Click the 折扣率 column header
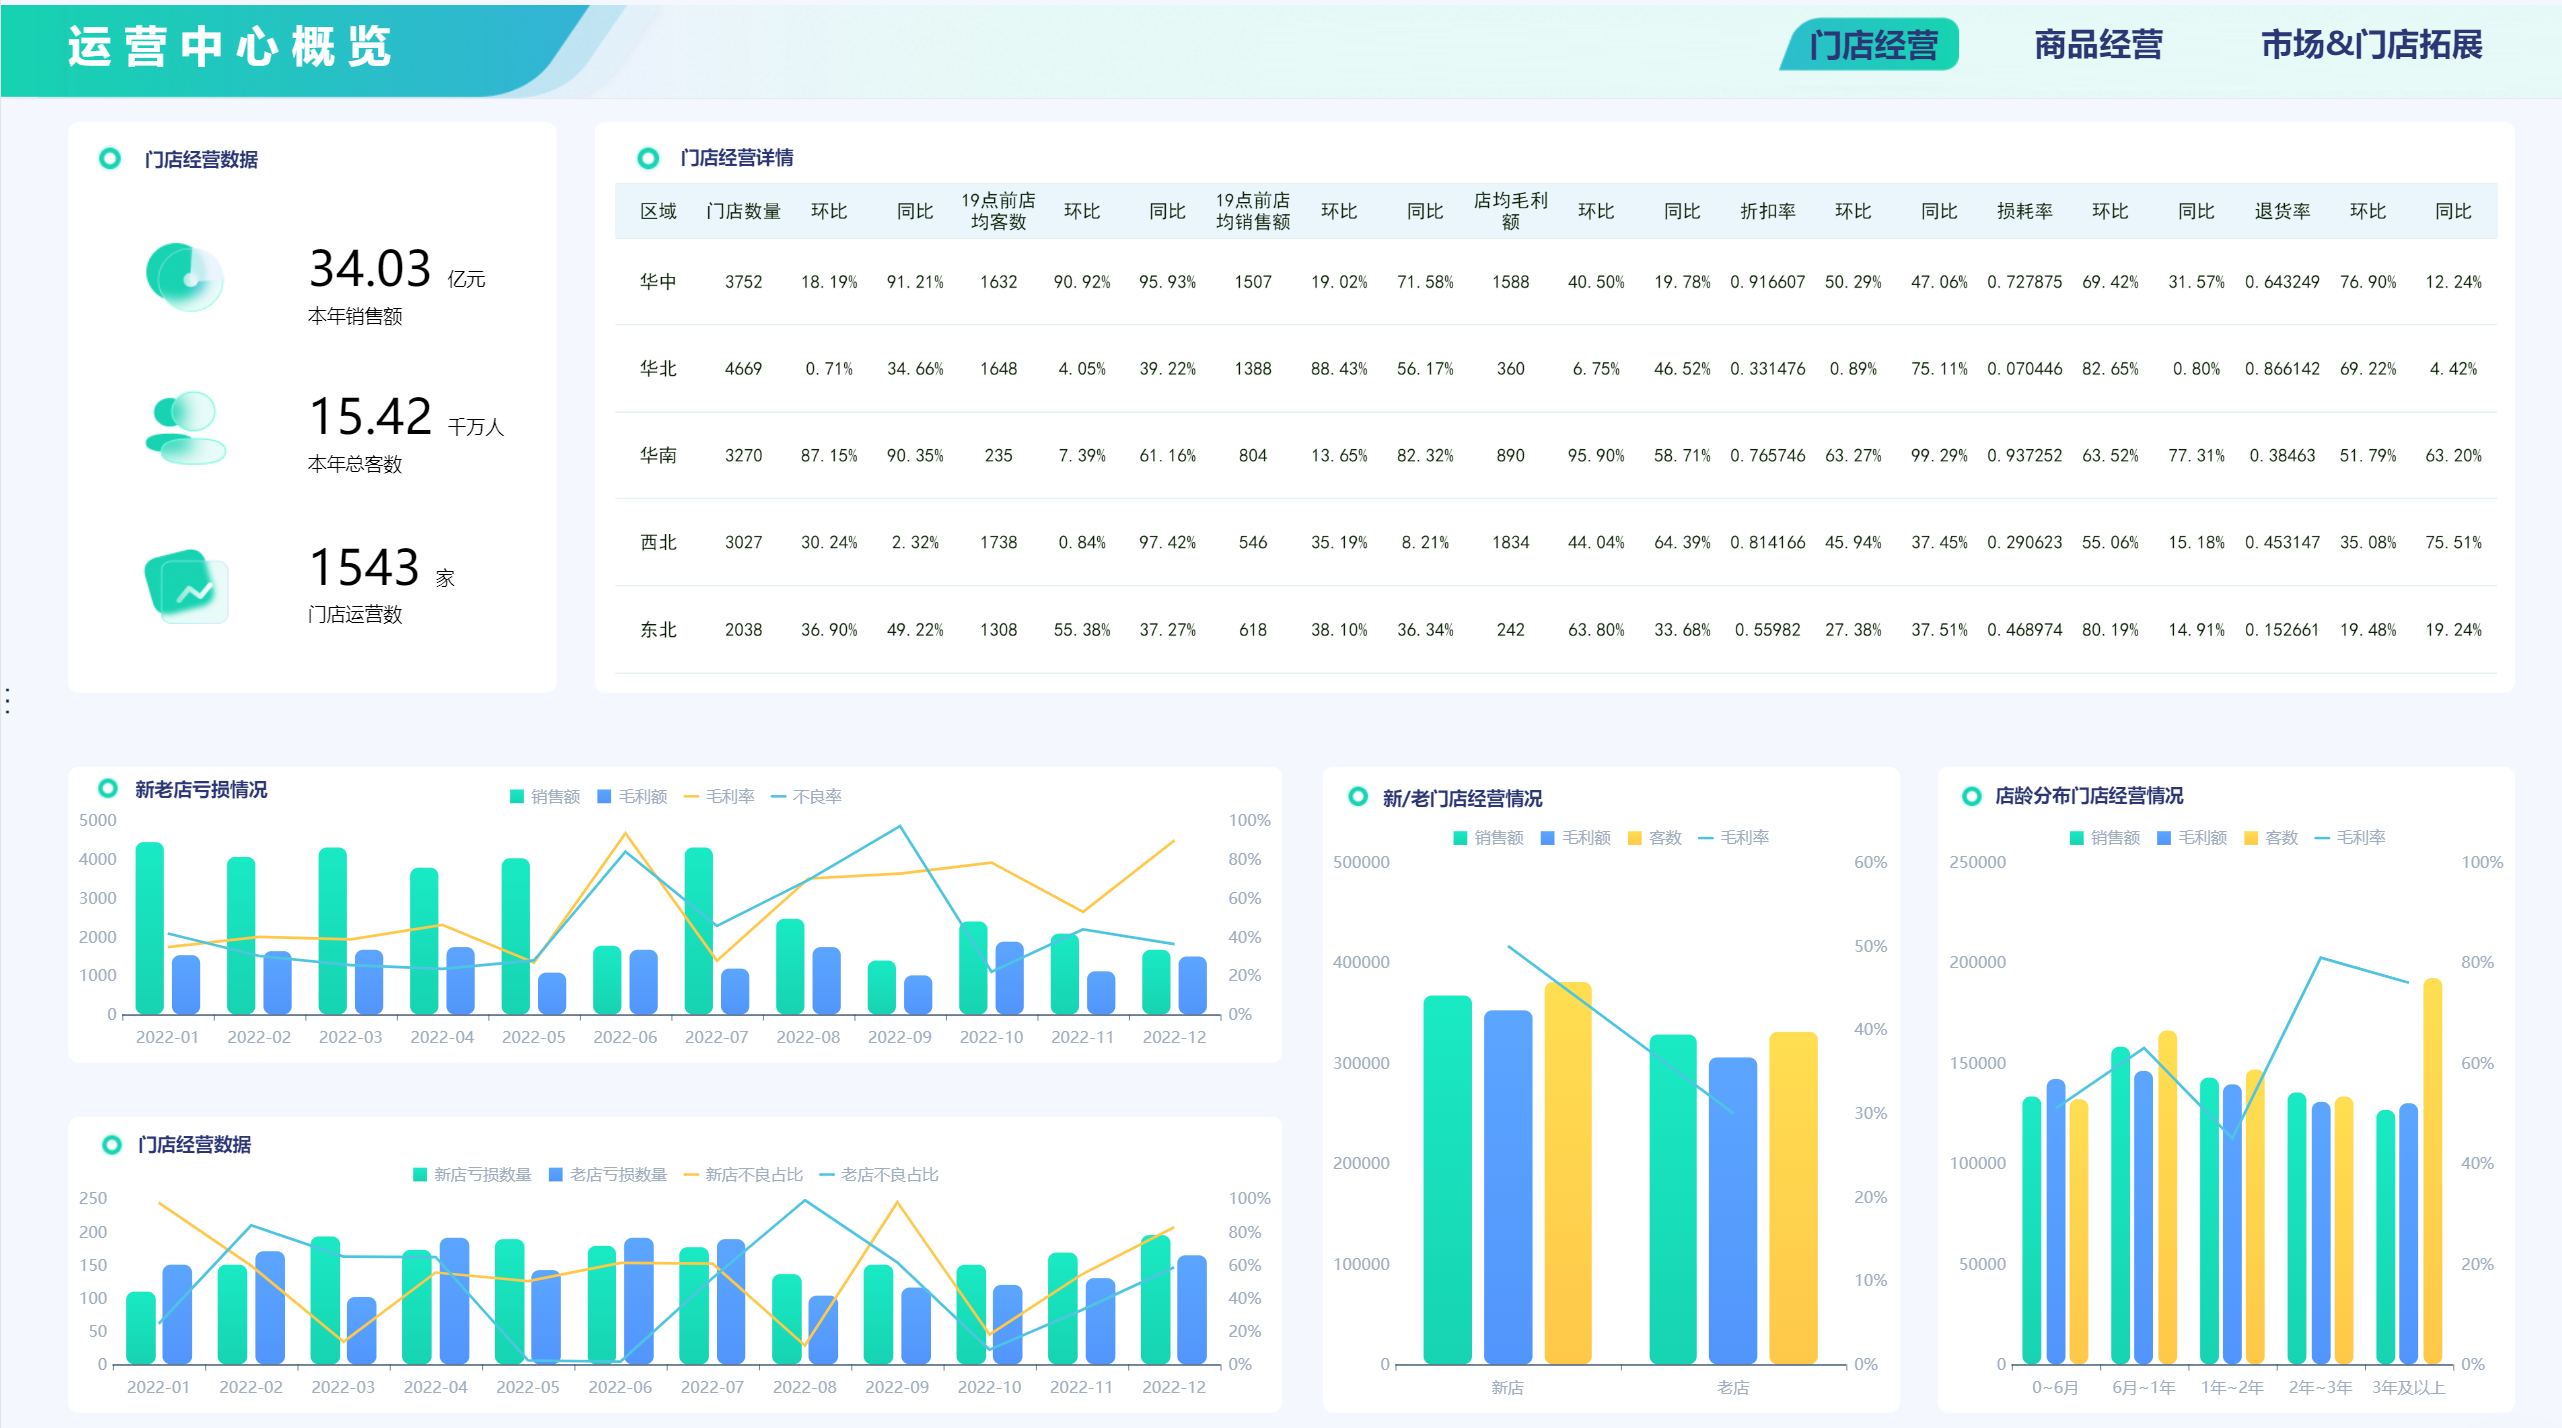 [1767, 211]
